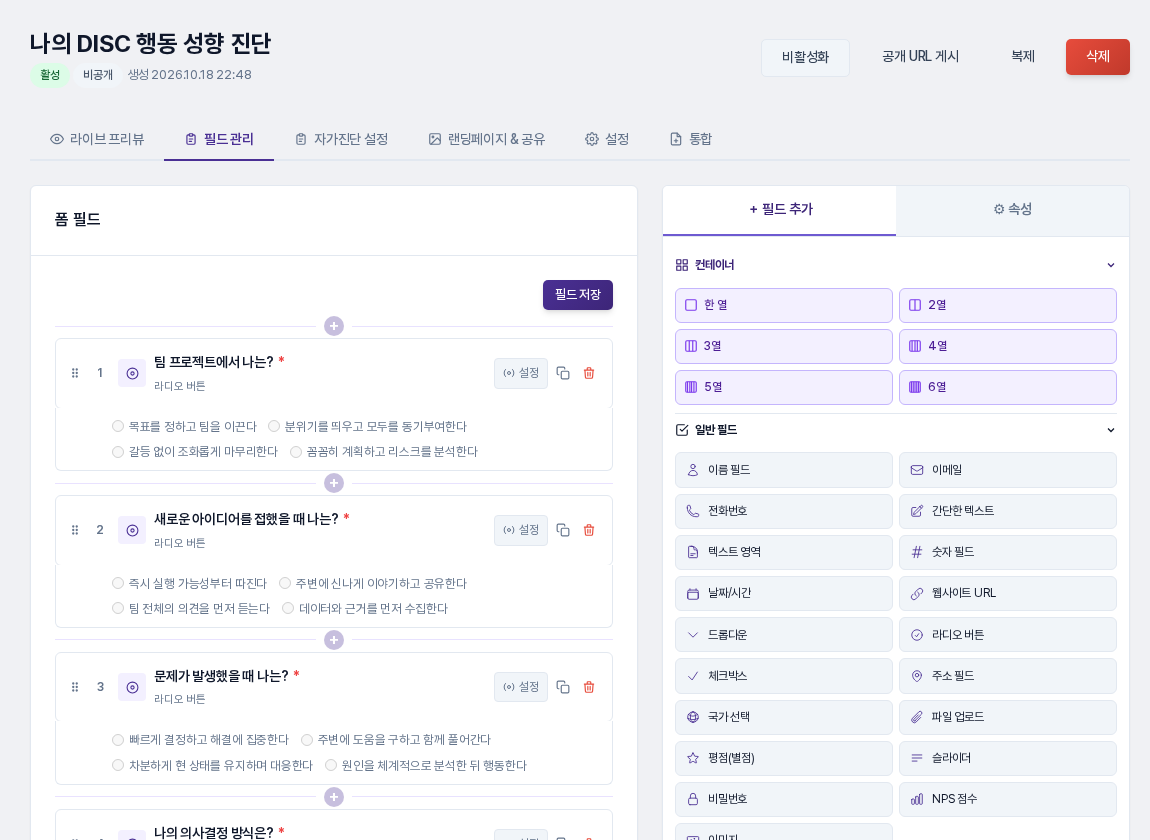
Task: Open the 랜딩페이지 & 공유 tab
Action: [x=487, y=139]
